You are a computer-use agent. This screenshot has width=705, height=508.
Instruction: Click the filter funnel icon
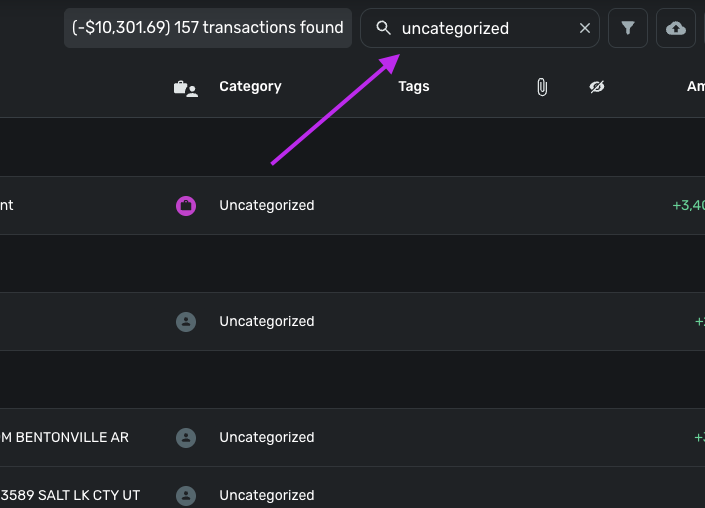[x=628, y=28]
